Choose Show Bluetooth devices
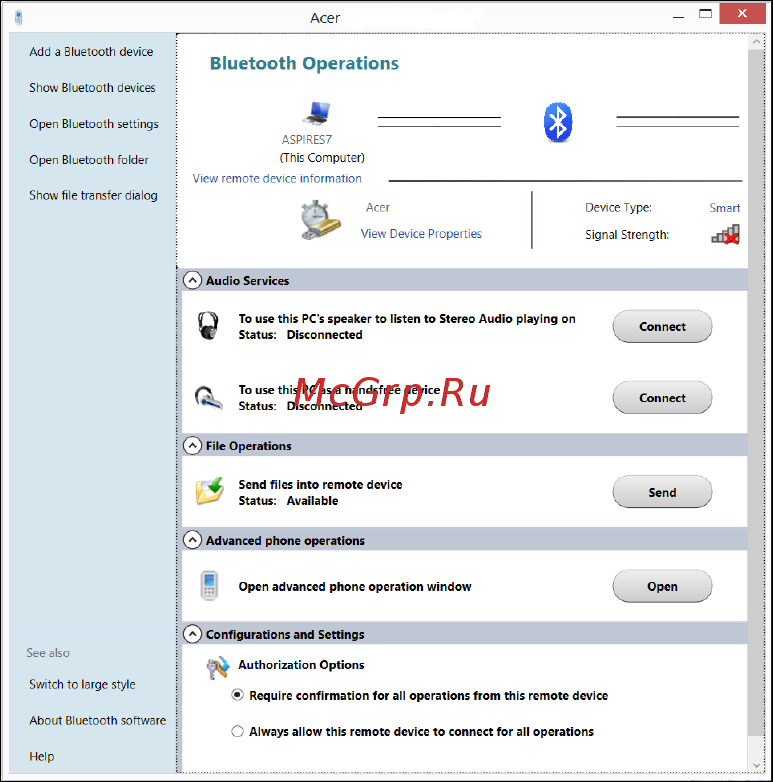 pyautogui.click(x=92, y=87)
